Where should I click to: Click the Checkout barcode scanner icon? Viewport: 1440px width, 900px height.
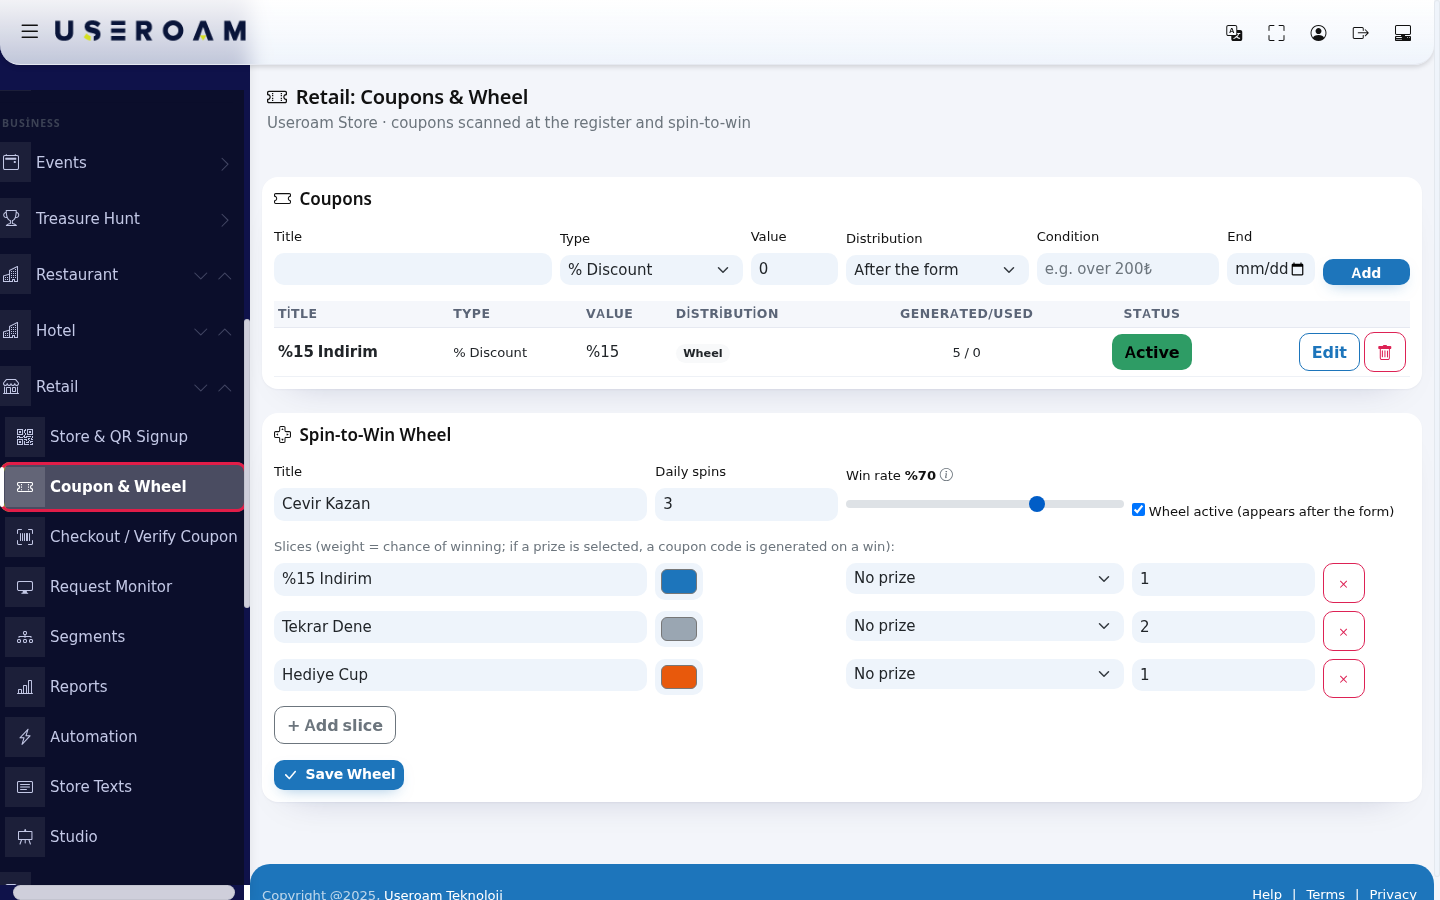tap(25, 536)
